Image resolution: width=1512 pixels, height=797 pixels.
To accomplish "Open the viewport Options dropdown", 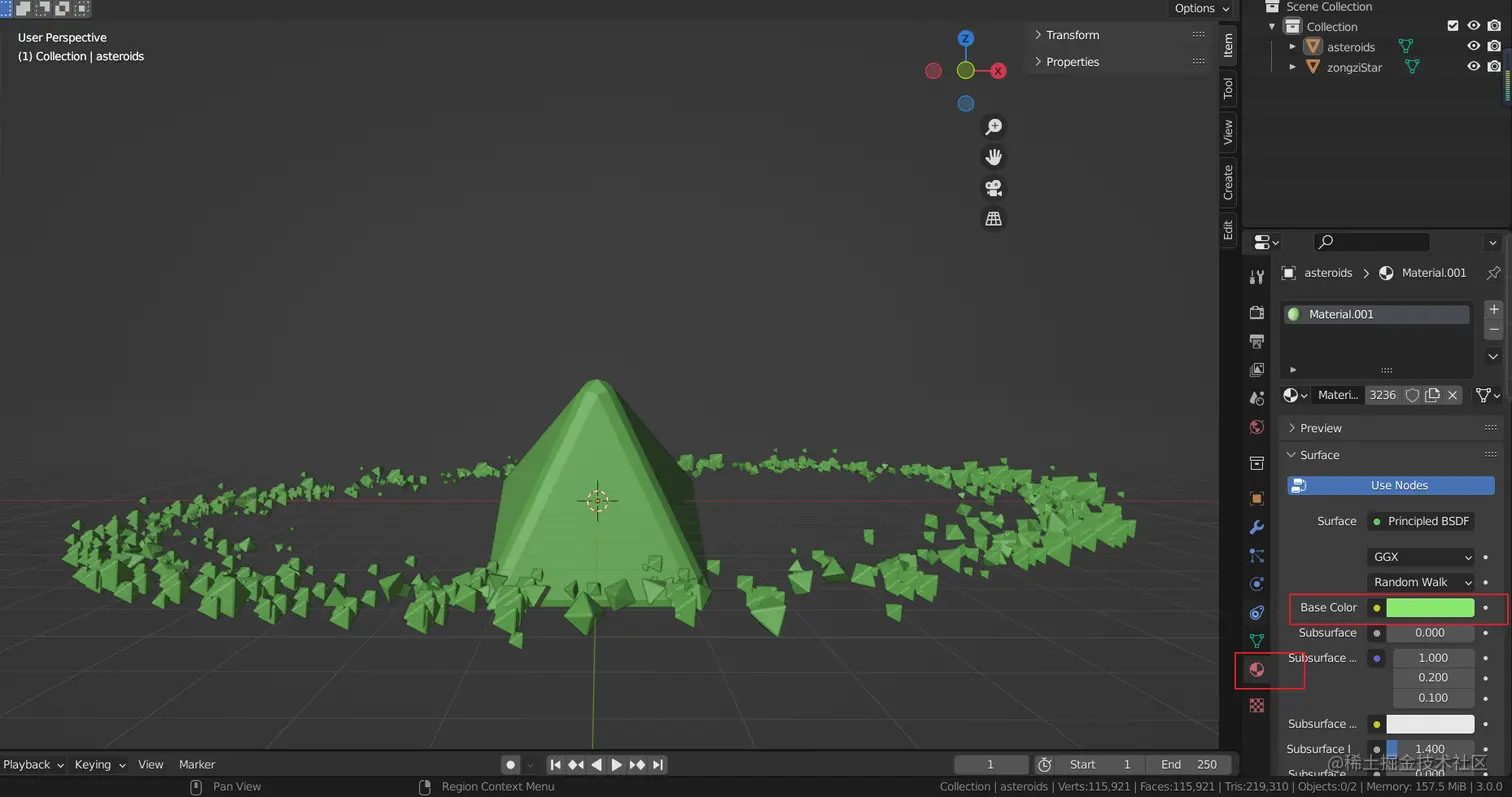I will (x=1202, y=8).
